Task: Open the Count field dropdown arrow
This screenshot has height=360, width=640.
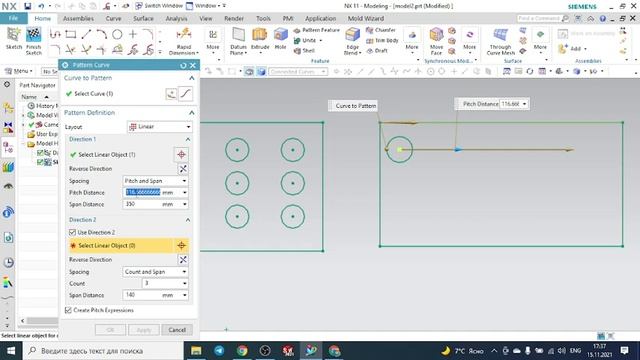Action: (184, 283)
